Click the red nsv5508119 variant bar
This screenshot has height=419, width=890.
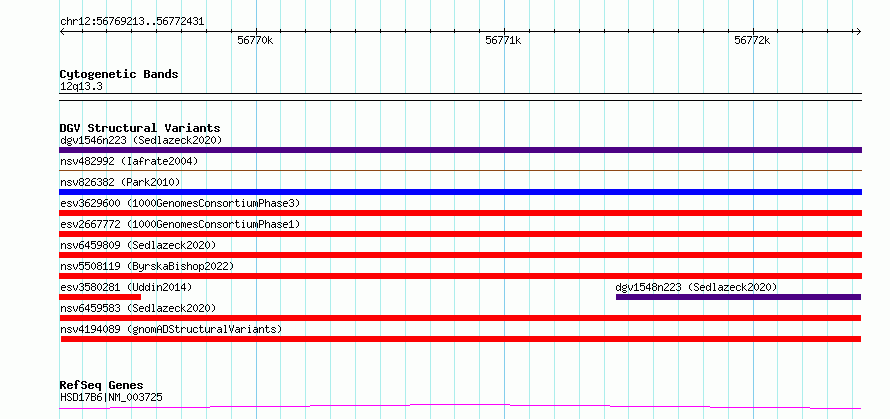[x=460, y=276]
